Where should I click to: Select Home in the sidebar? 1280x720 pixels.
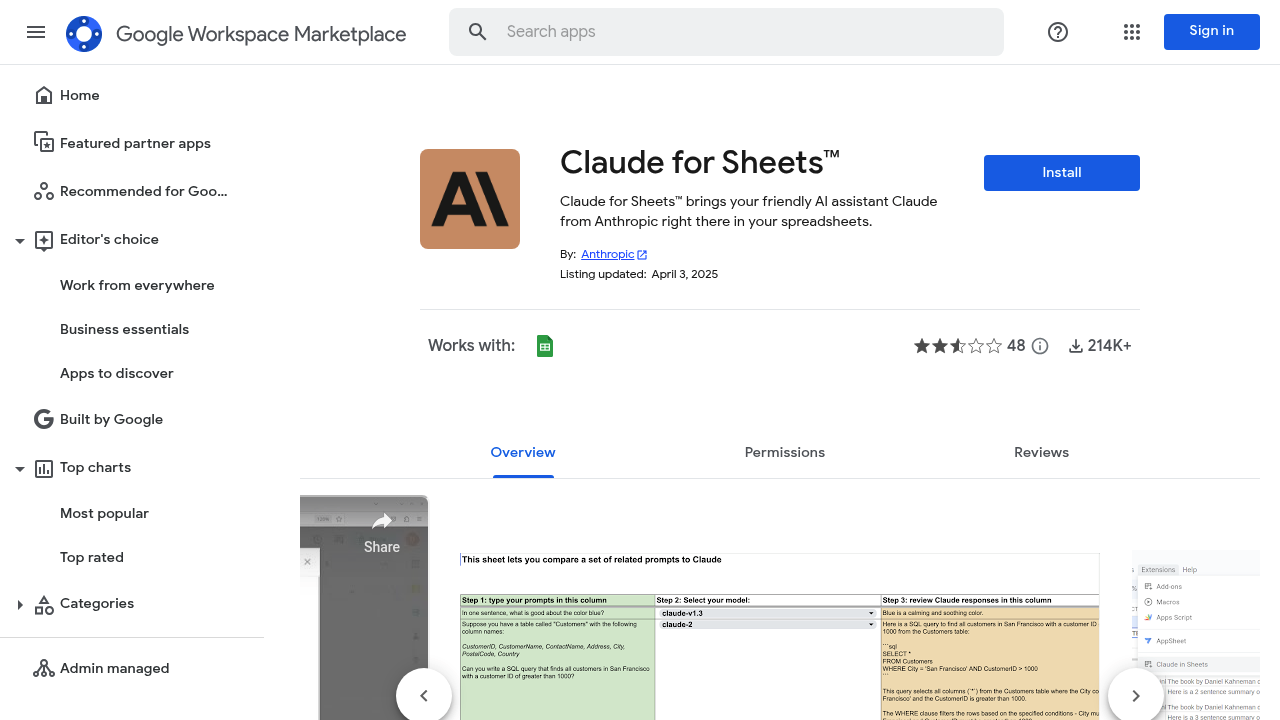[x=79, y=95]
